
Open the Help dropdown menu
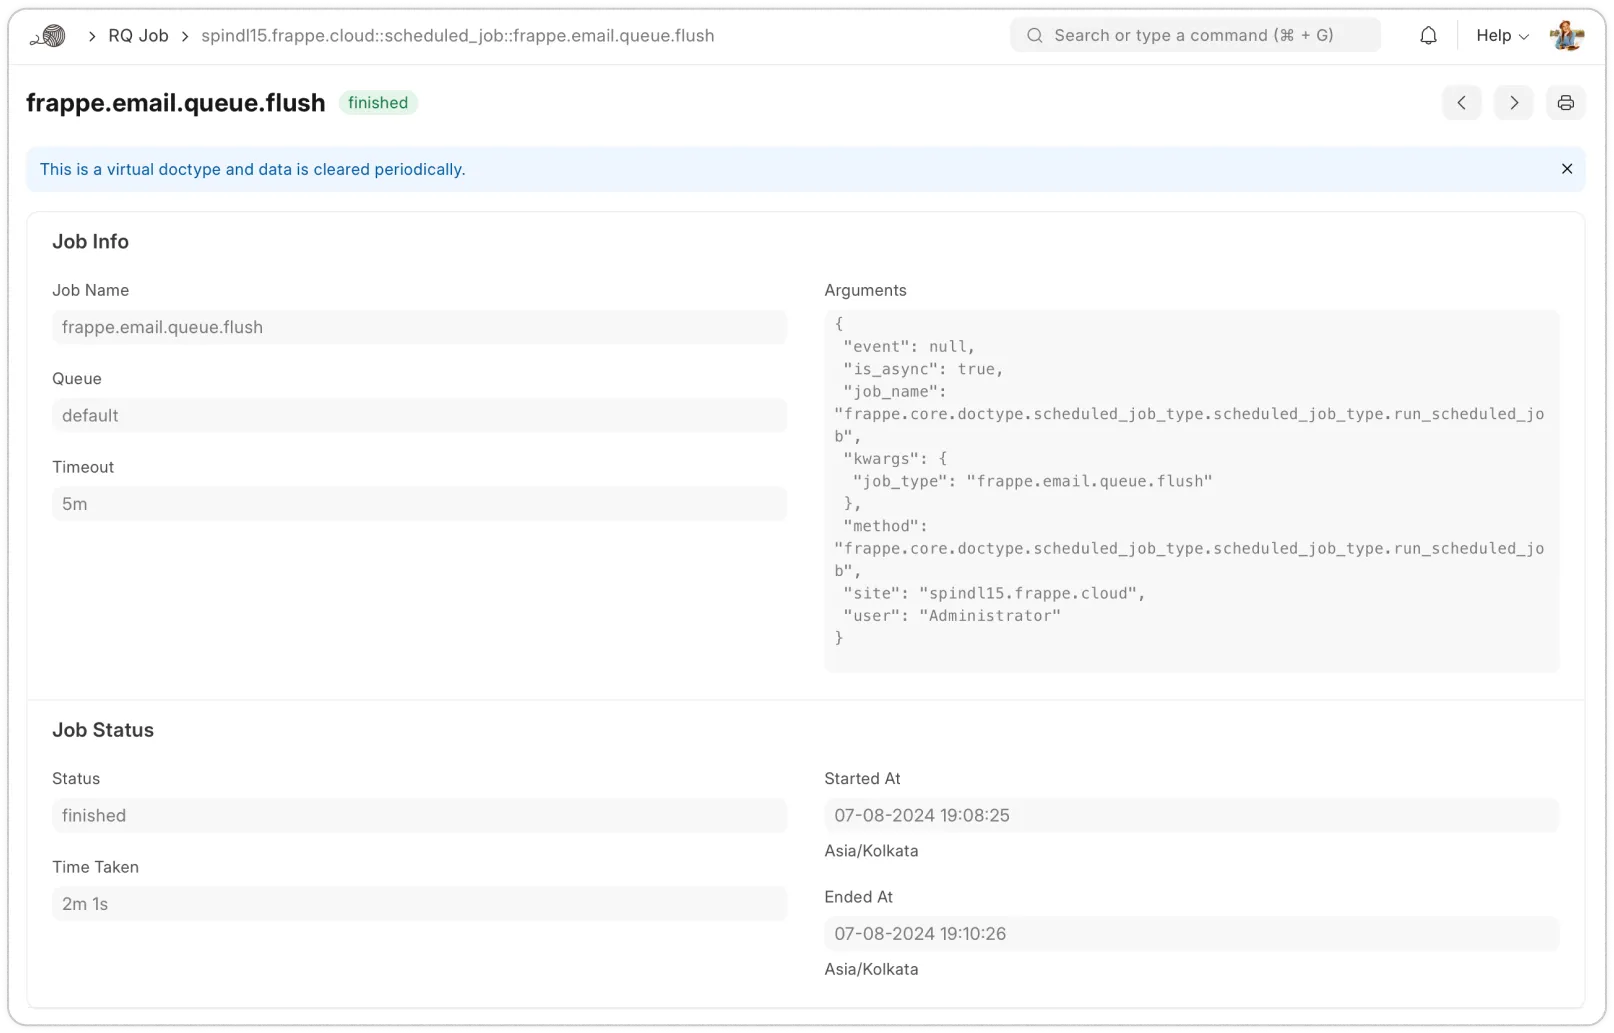pyautogui.click(x=1495, y=35)
